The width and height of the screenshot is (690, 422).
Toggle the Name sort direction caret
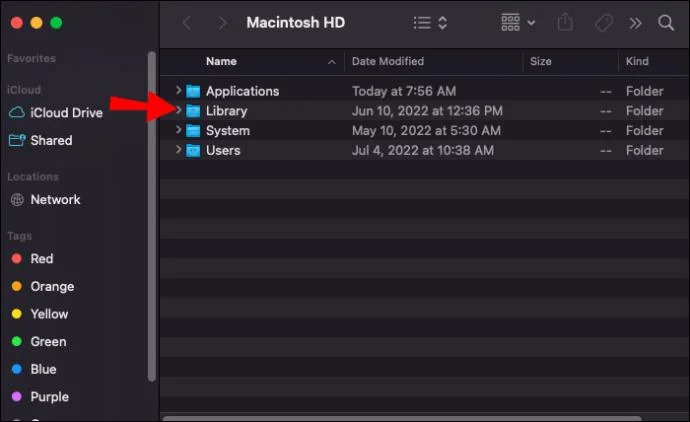click(332, 62)
